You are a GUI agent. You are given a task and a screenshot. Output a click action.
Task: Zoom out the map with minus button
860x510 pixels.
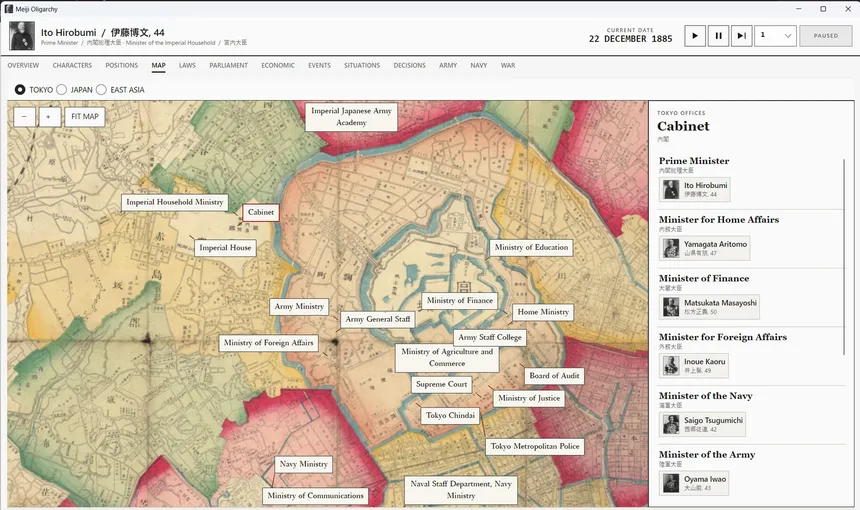tap(24, 117)
